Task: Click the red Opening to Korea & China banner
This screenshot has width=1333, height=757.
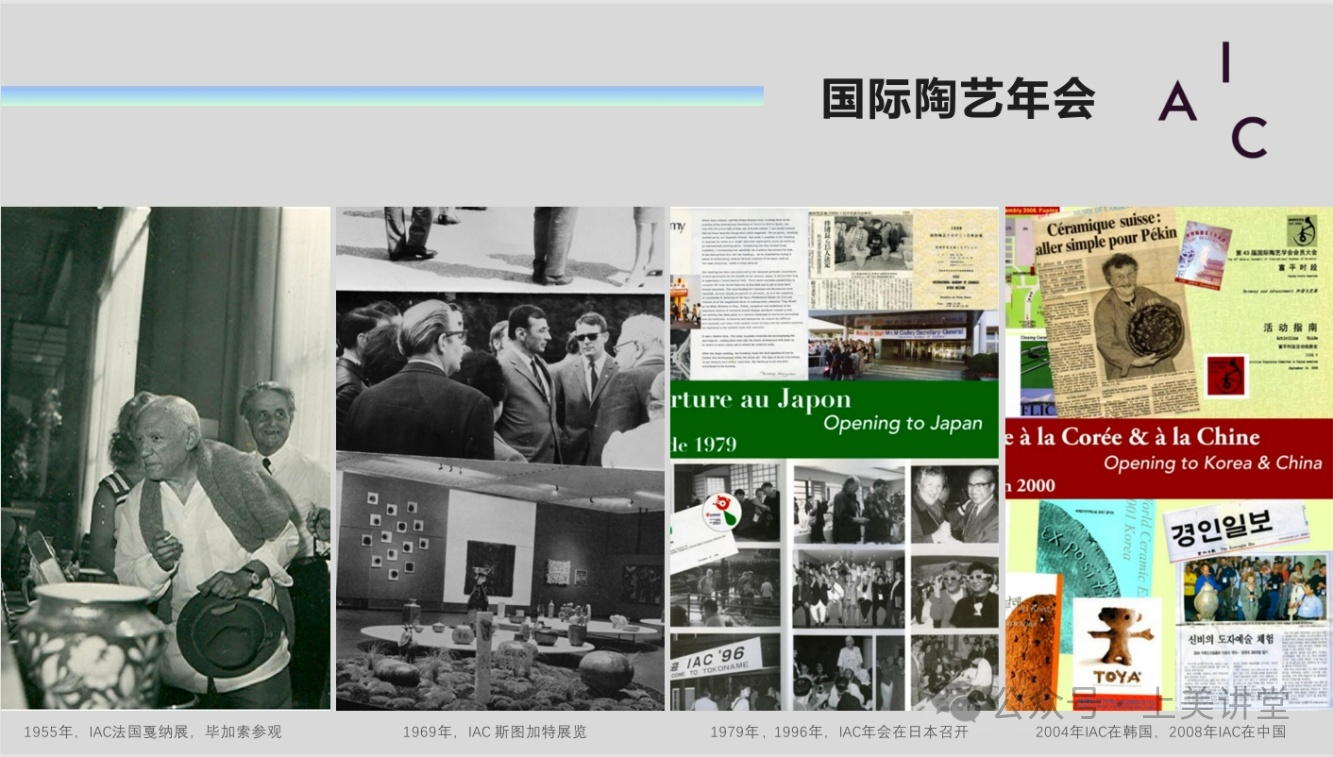Action: [1169, 458]
